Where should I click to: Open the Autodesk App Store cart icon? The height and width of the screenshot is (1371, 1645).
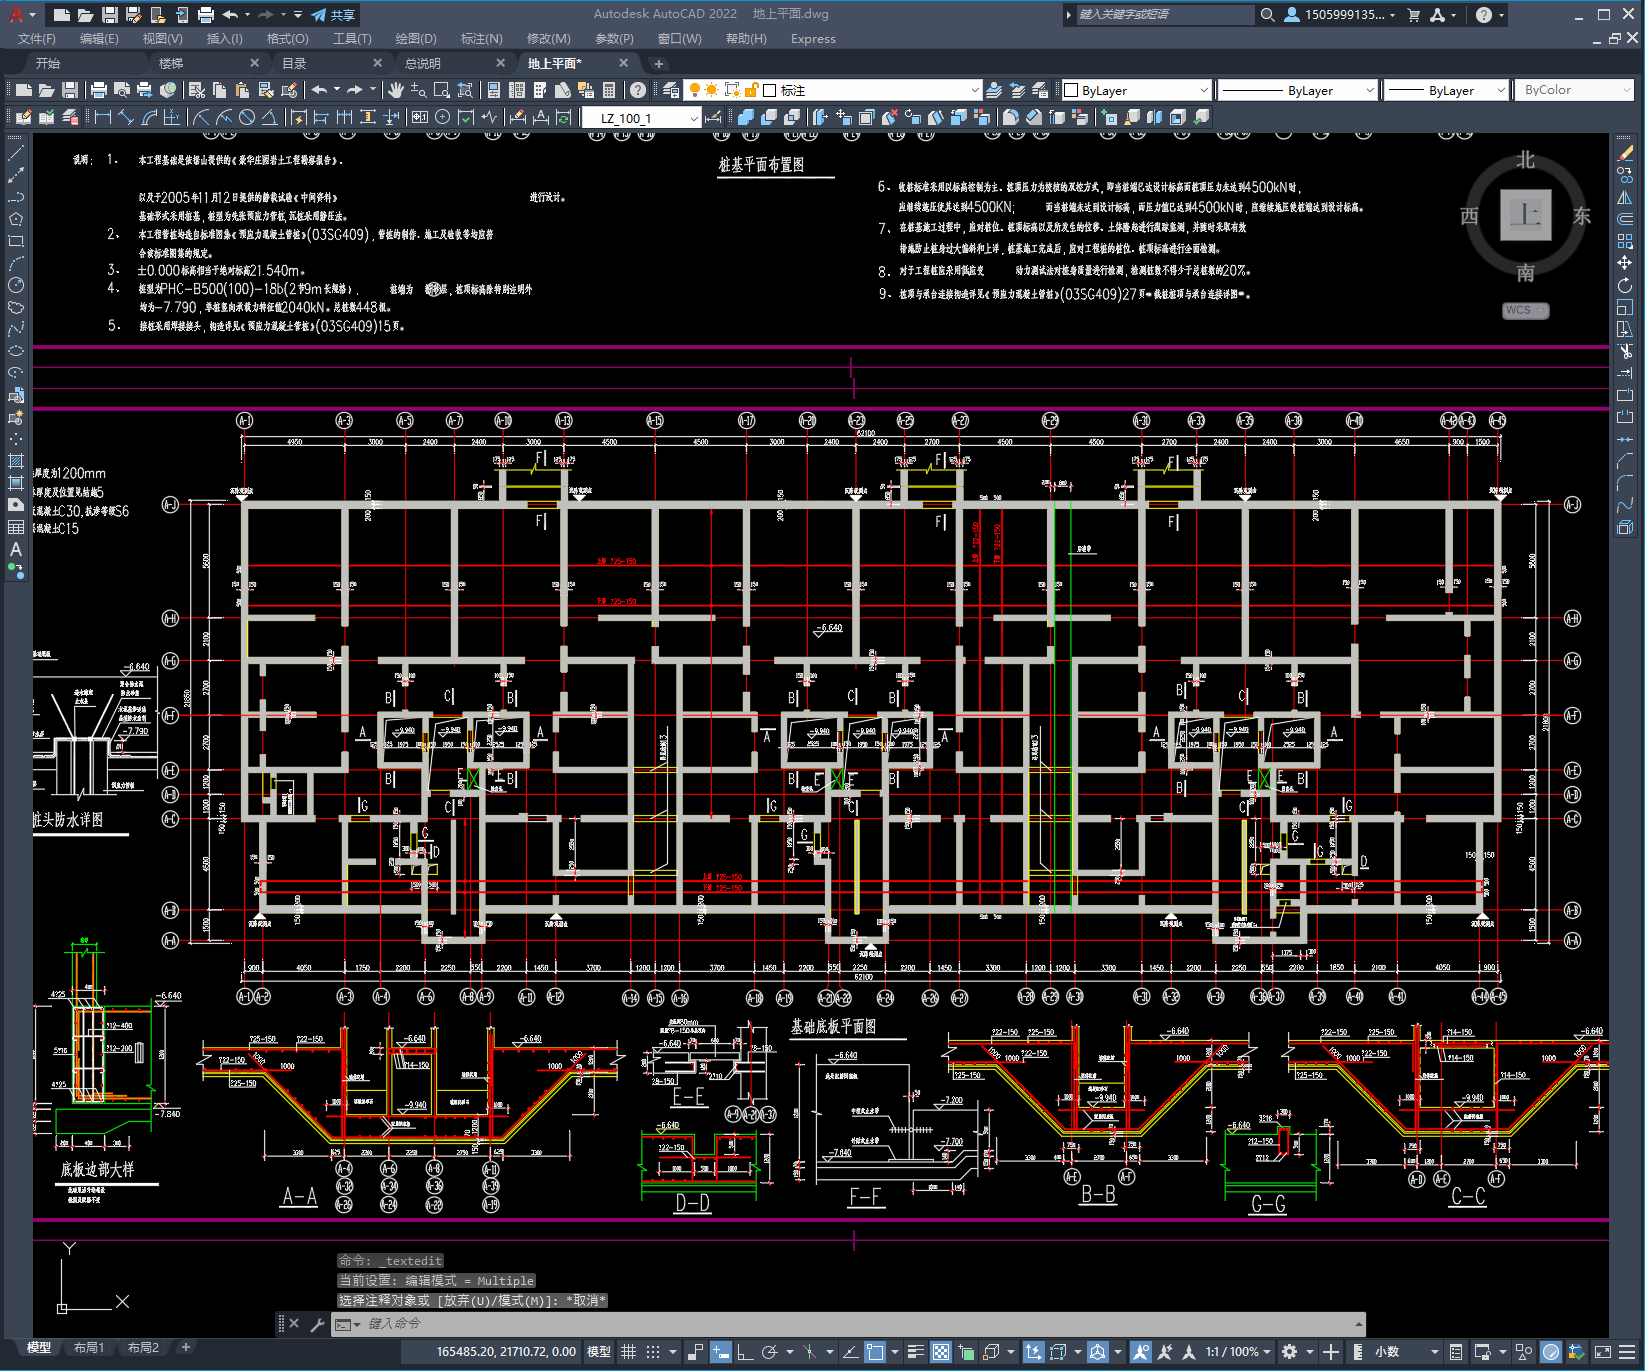[x=1413, y=15]
